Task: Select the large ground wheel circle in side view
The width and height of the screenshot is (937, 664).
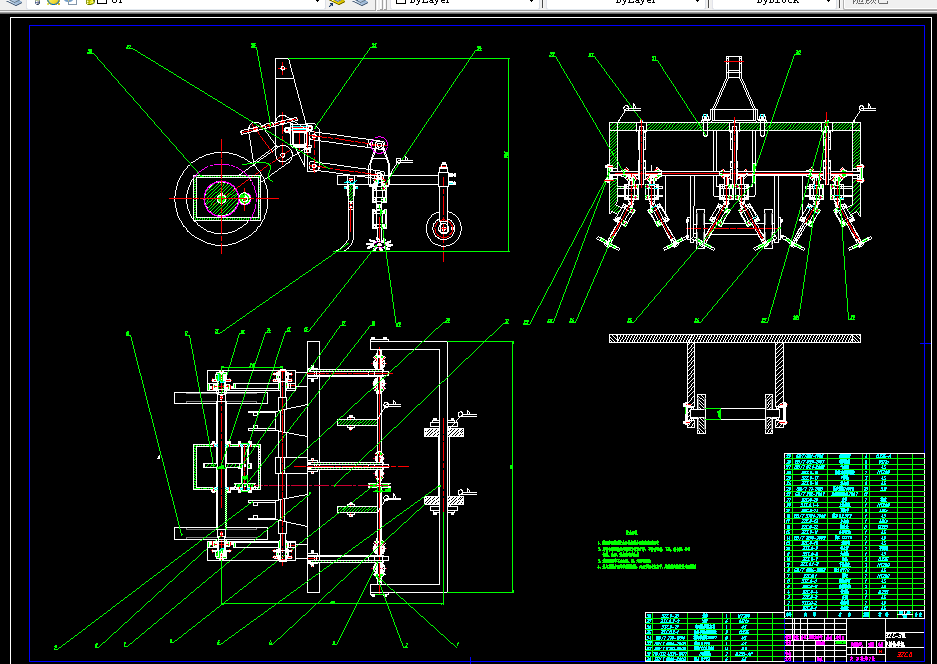Action: tap(221, 198)
